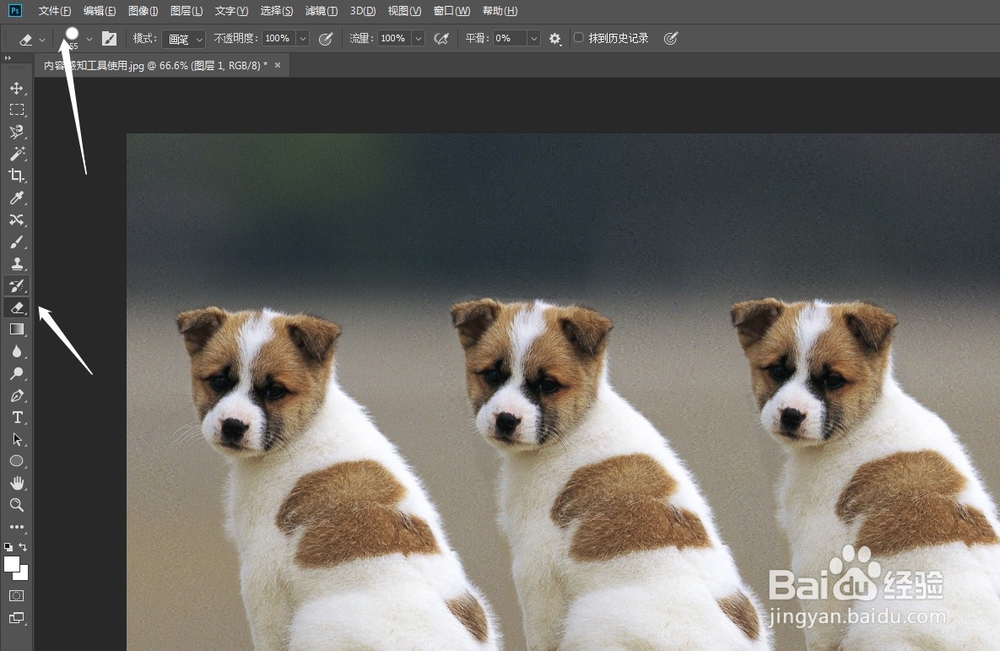Open smoothing options gear menu
Image resolution: width=1000 pixels, height=651 pixels.
tap(555, 39)
